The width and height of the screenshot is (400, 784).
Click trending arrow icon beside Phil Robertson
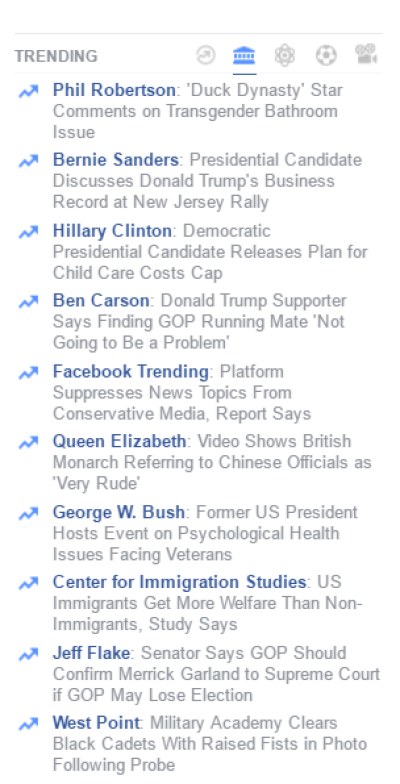tap(28, 92)
